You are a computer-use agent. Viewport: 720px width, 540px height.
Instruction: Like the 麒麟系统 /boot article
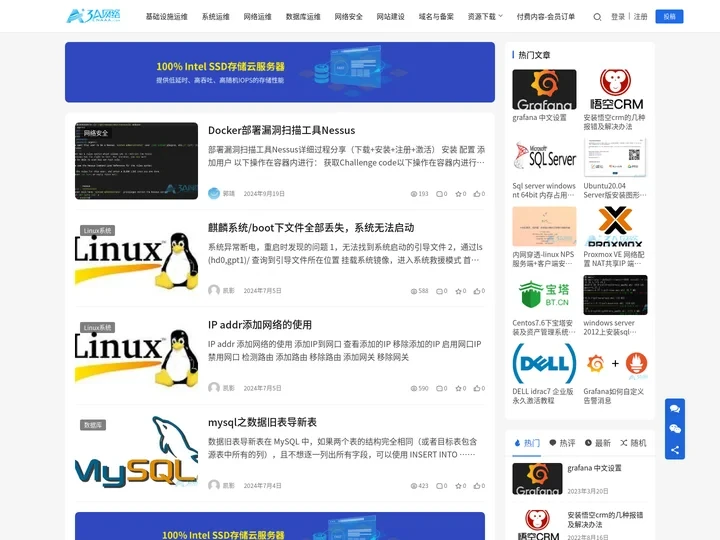coord(479,291)
